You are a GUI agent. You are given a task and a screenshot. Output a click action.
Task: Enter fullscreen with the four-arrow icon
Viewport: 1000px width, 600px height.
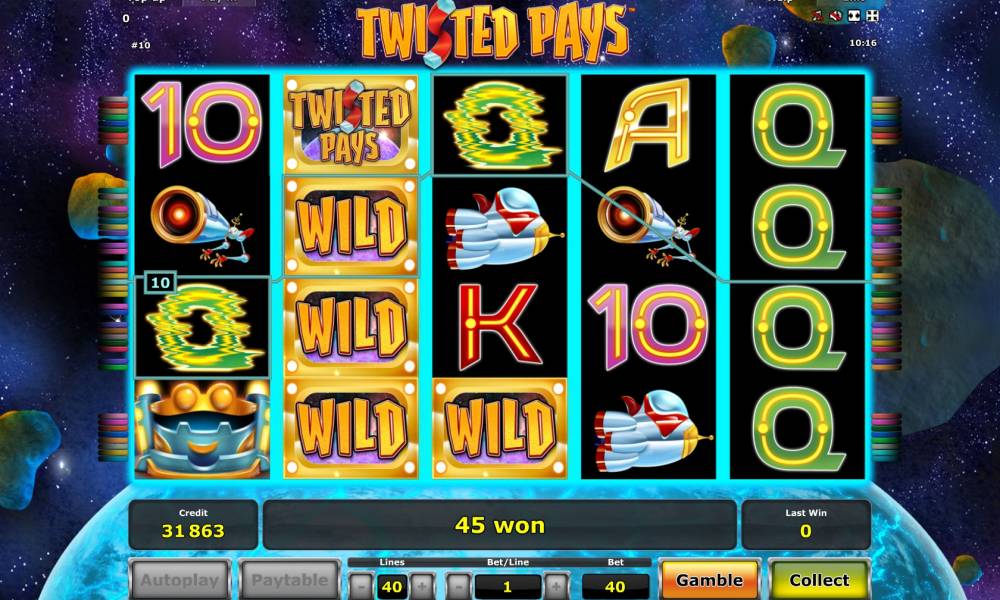coord(872,16)
